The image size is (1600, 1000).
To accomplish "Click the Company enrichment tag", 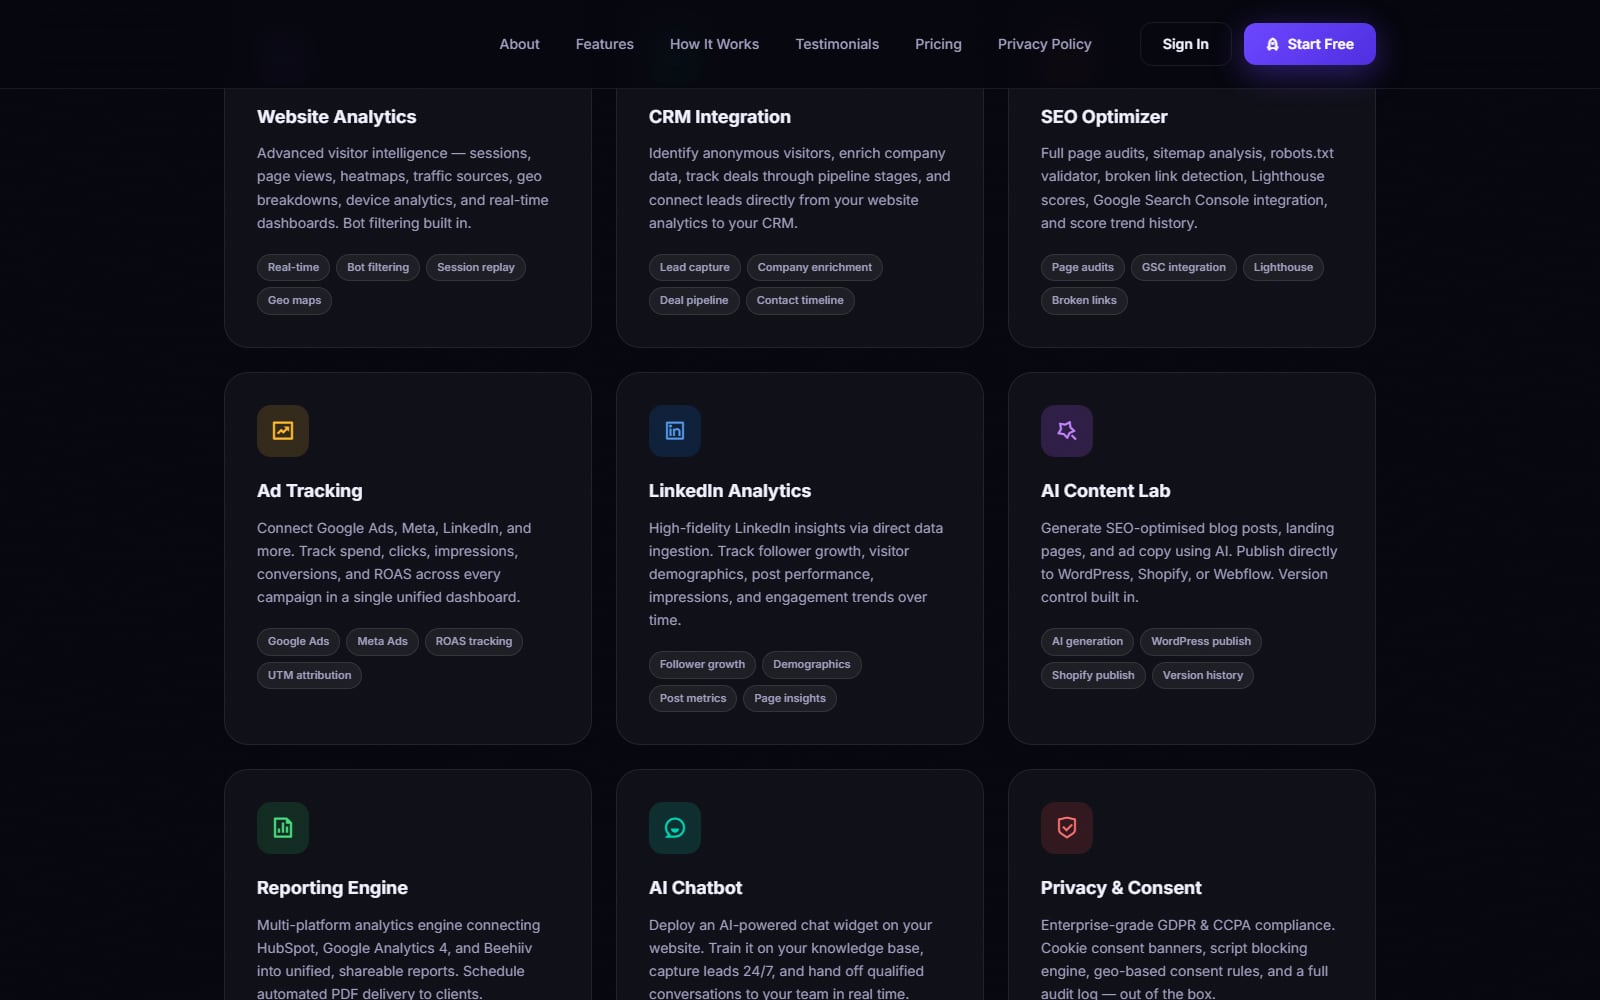I will [x=815, y=267].
